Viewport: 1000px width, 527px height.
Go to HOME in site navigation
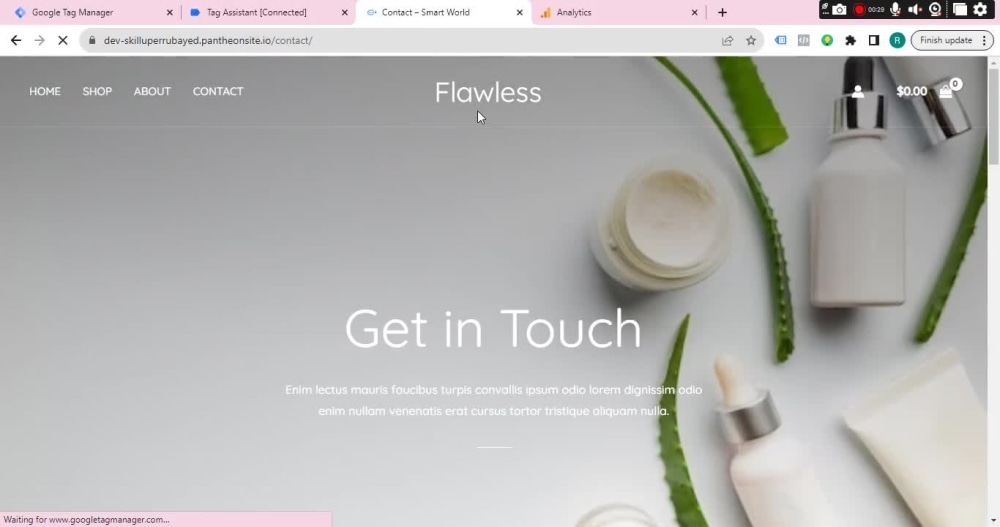click(x=45, y=91)
